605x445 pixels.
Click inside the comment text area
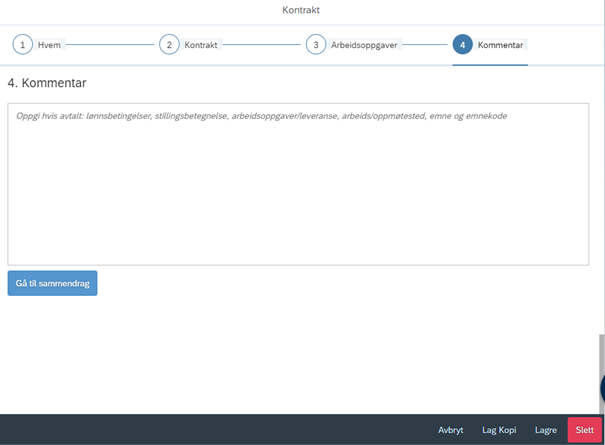click(x=298, y=184)
